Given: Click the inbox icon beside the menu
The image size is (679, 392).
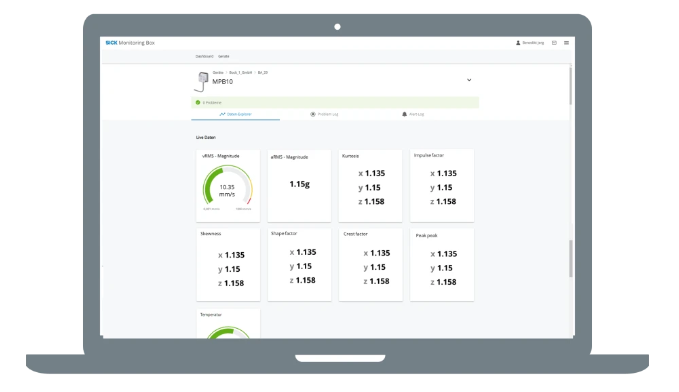Looking at the screenshot, I should [554, 43].
